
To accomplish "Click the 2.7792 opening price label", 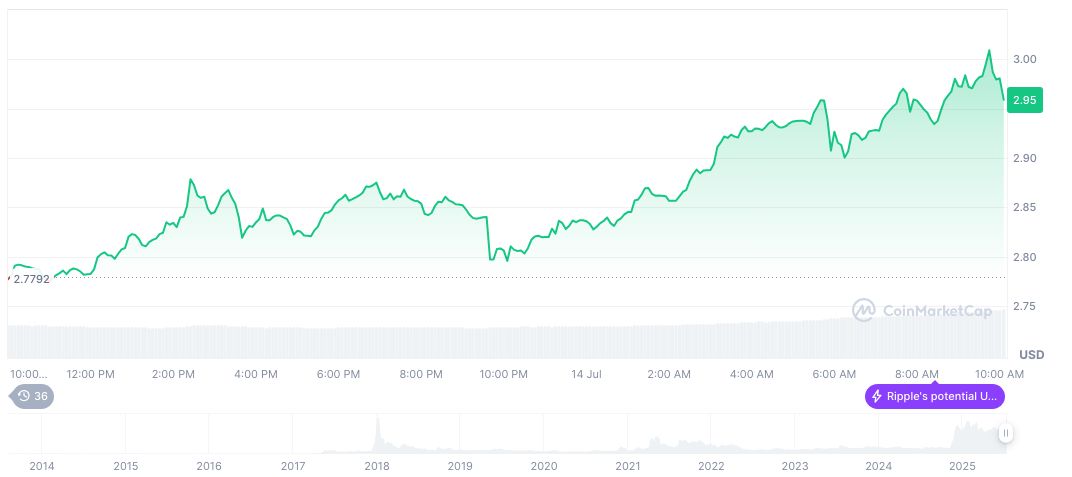I will pos(31,279).
